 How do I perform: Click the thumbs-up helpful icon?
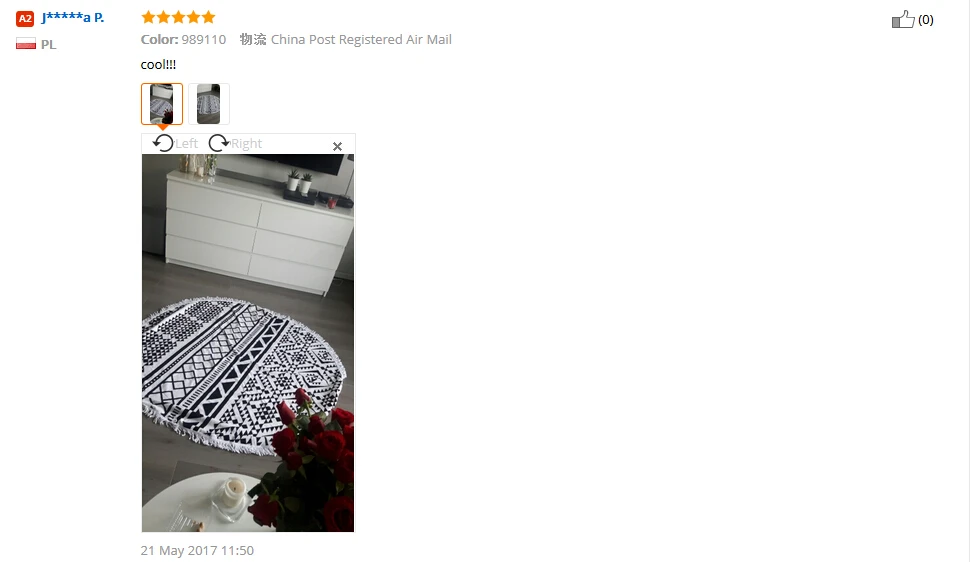coord(903,19)
